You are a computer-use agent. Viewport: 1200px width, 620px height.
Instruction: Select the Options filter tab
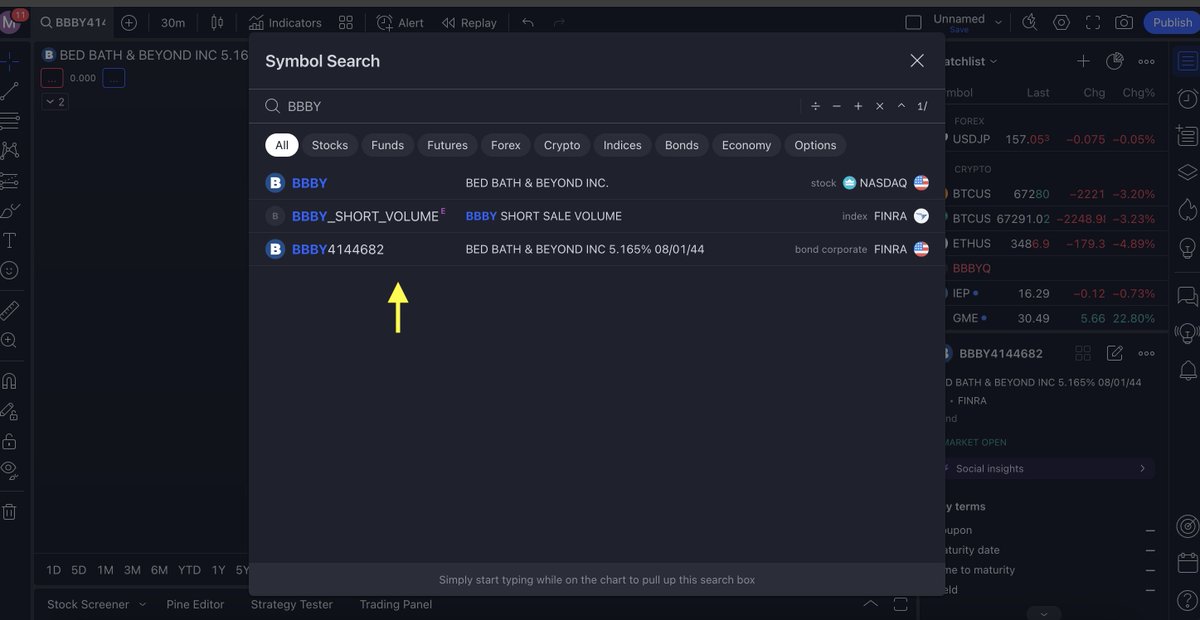pyautogui.click(x=815, y=145)
